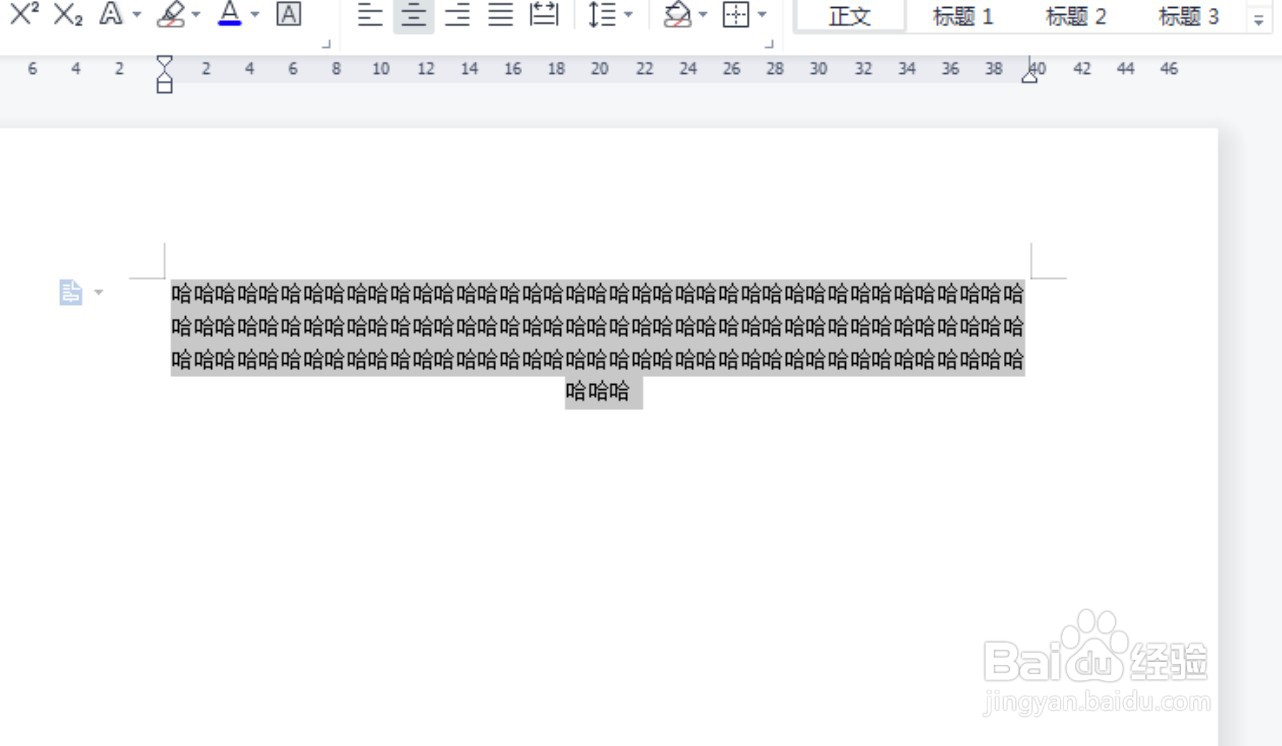Apply the 正文 style
Viewport: 1282px width, 746px height.
pyautogui.click(x=851, y=16)
